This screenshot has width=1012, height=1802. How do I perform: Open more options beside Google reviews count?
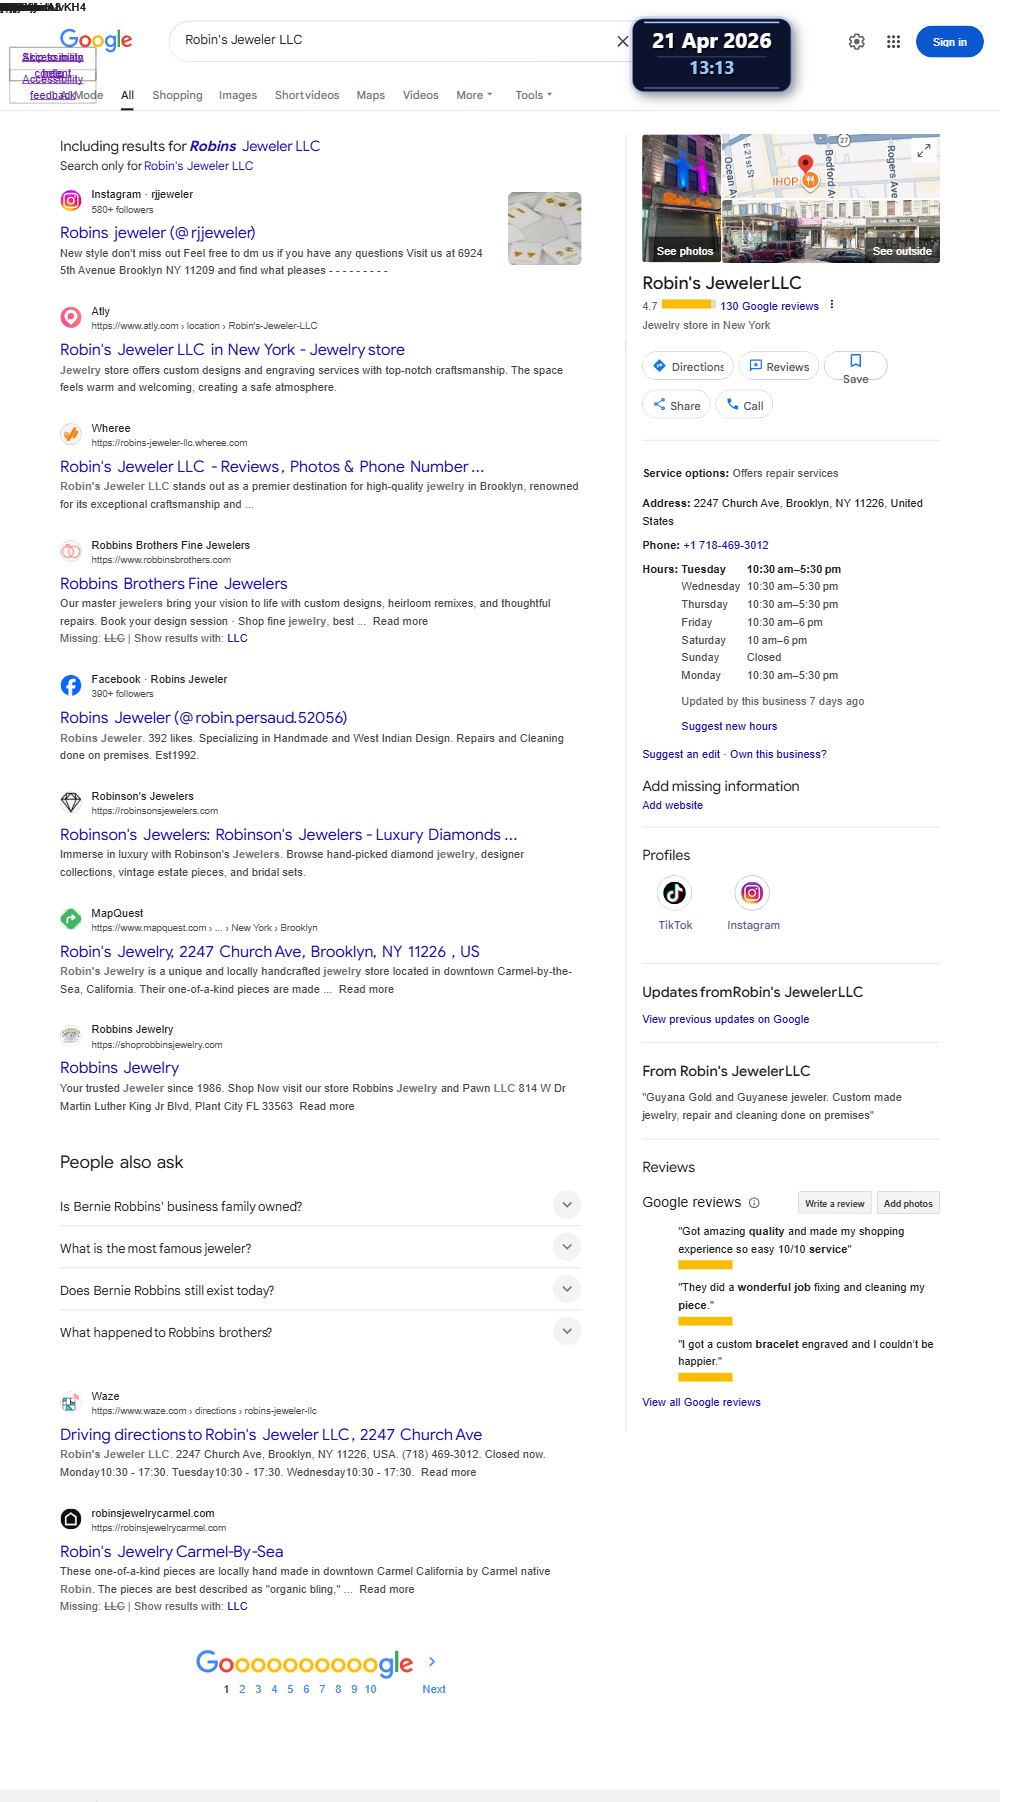pyautogui.click(x=831, y=305)
